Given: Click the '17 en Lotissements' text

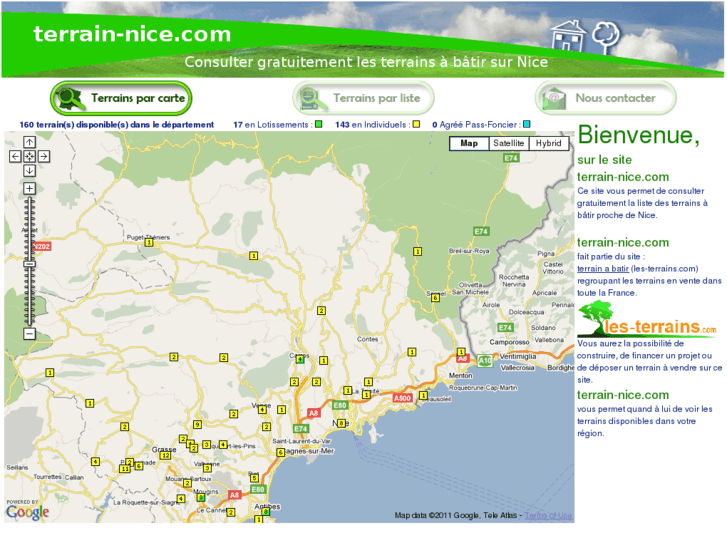Looking at the screenshot, I should point(271,125).
